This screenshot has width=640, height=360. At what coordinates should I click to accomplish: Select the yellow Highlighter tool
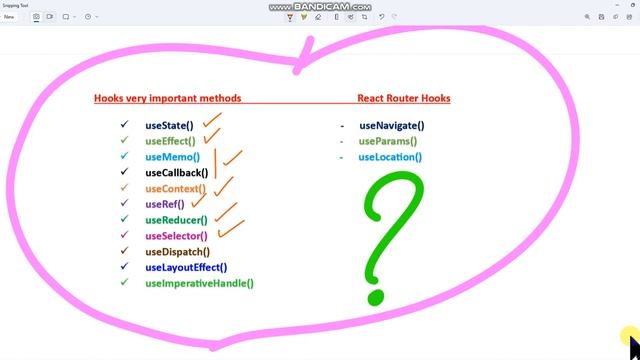pos(304,17)
